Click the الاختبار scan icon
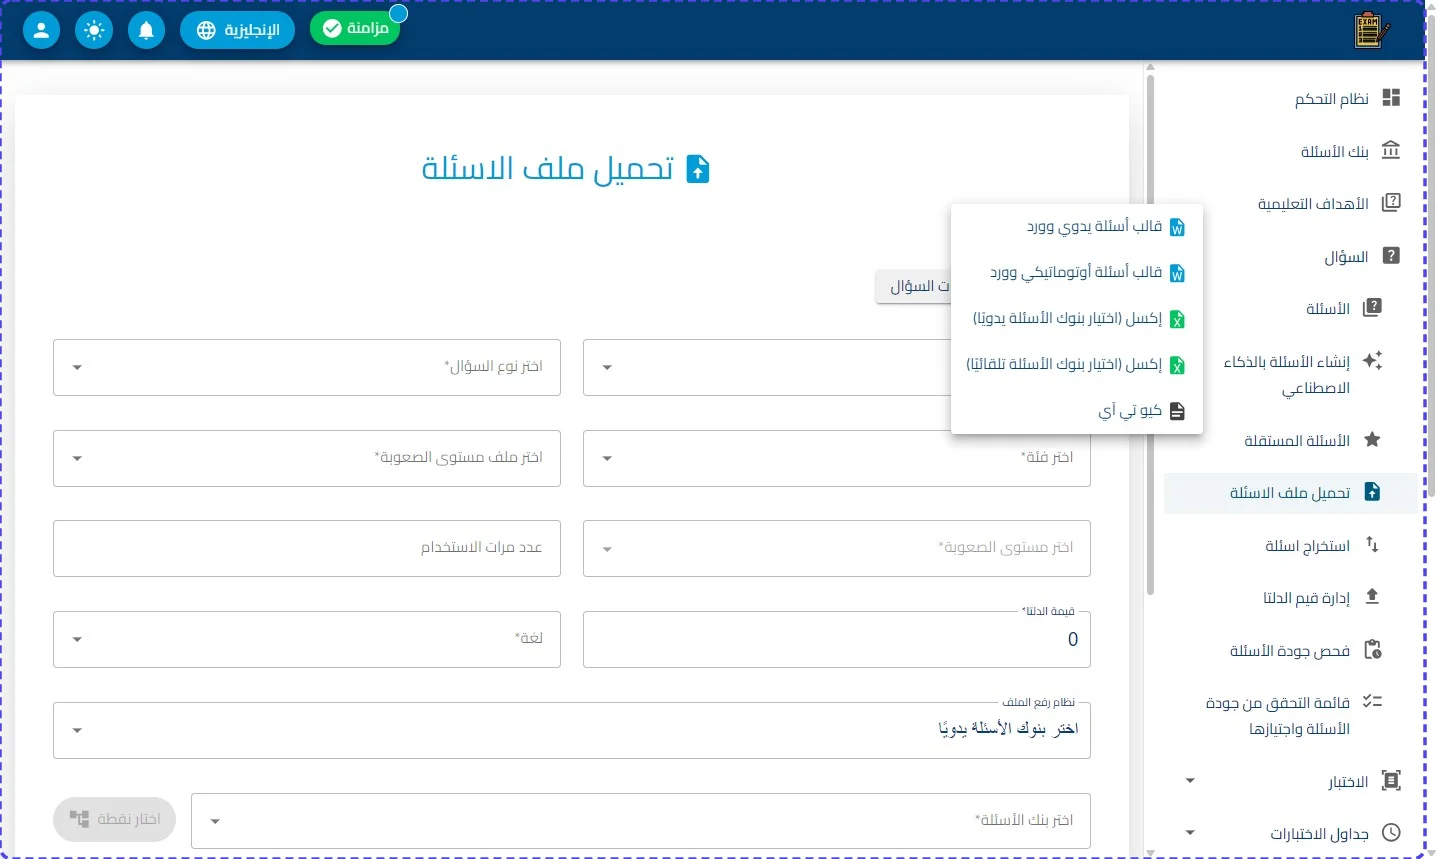1438x859 pixels. (1391, 781)
